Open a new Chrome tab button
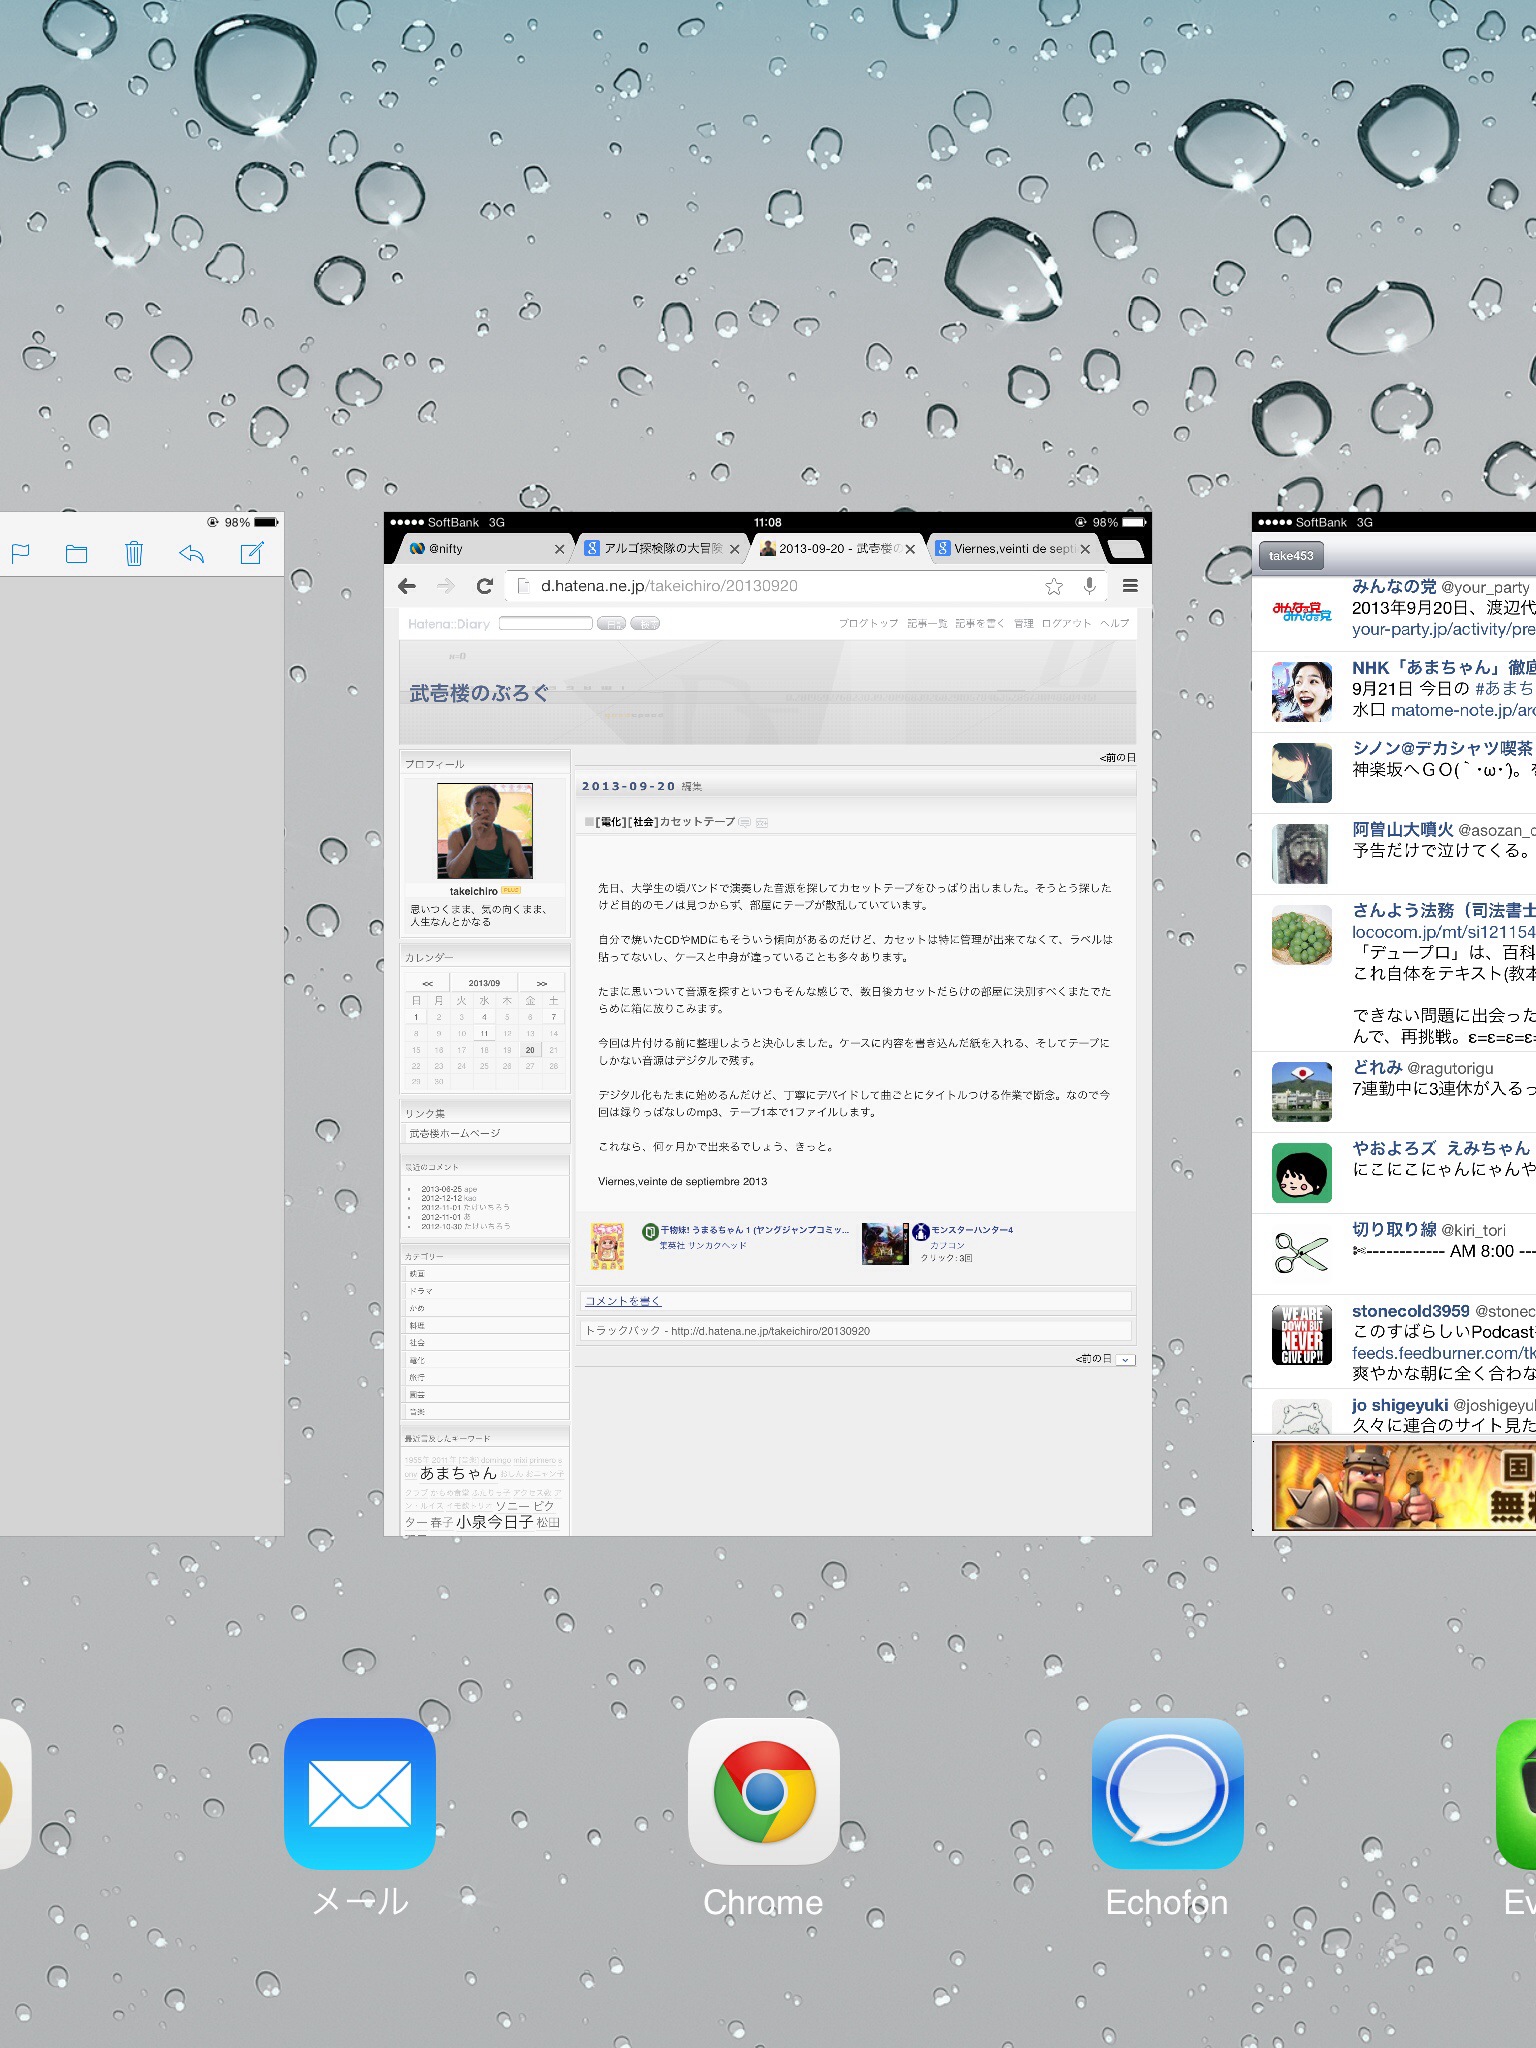Viewport: 1536px width, 2048px height. (1126, 548)
